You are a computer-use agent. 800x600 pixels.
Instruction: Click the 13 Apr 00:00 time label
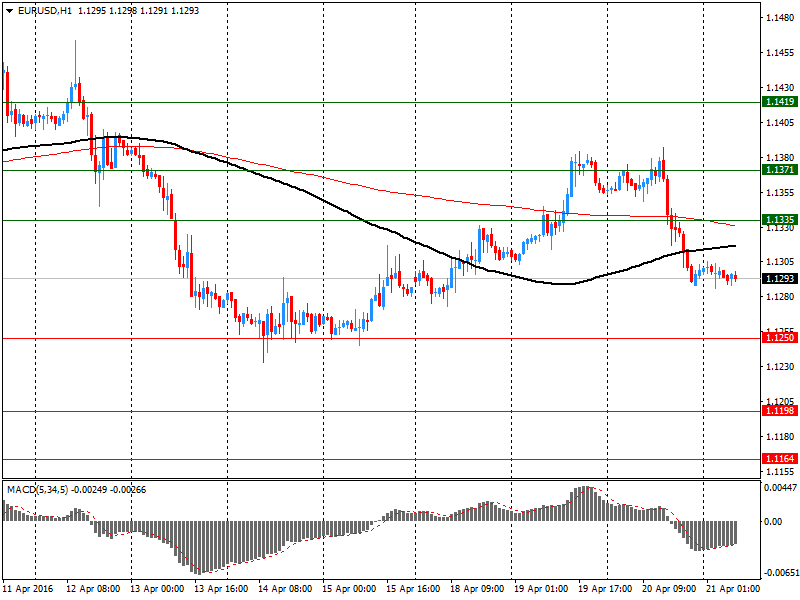pos(157,589)
